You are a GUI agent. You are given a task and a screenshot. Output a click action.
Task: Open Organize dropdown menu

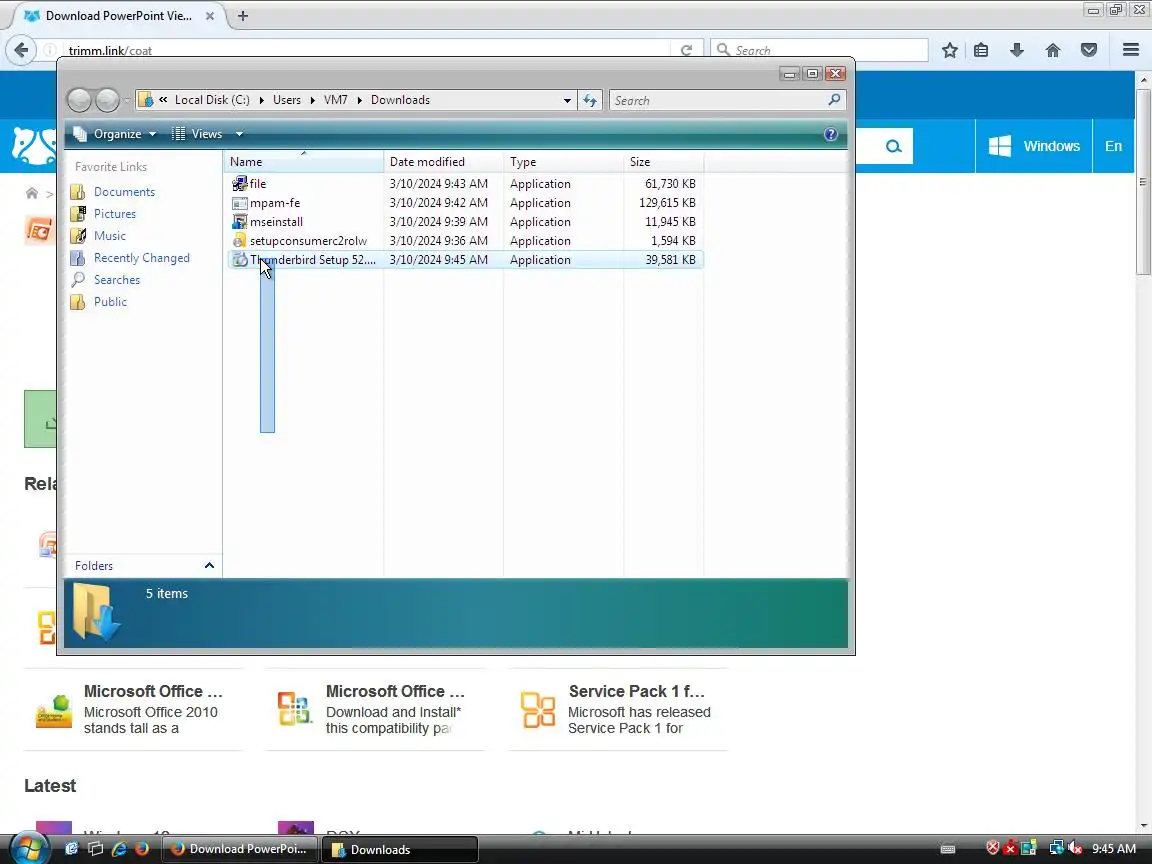pyautogui.click(x=115, y=134)
